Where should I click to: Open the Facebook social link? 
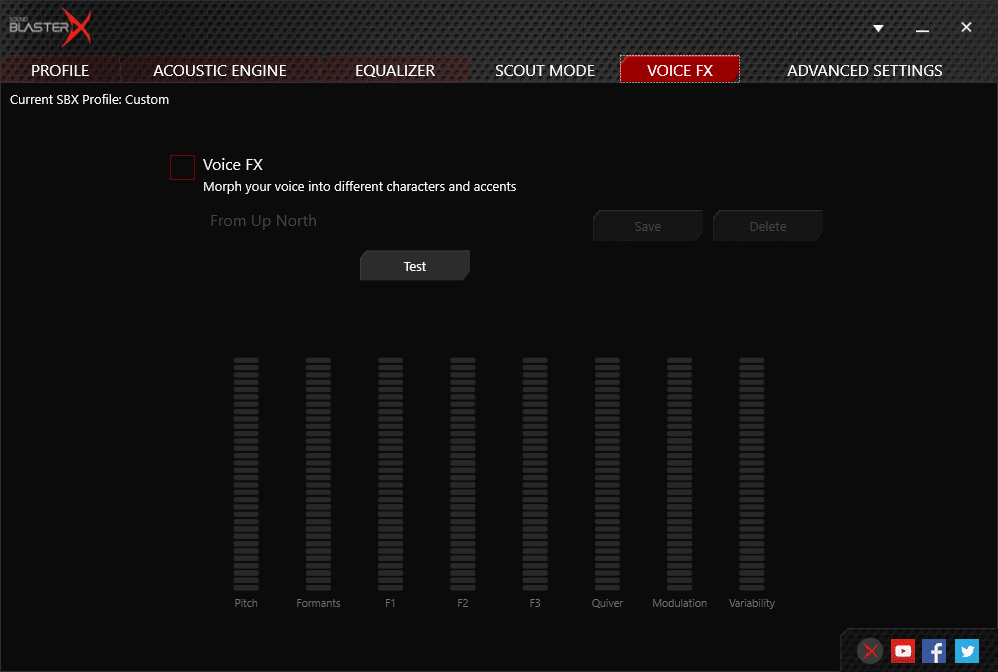934,651
